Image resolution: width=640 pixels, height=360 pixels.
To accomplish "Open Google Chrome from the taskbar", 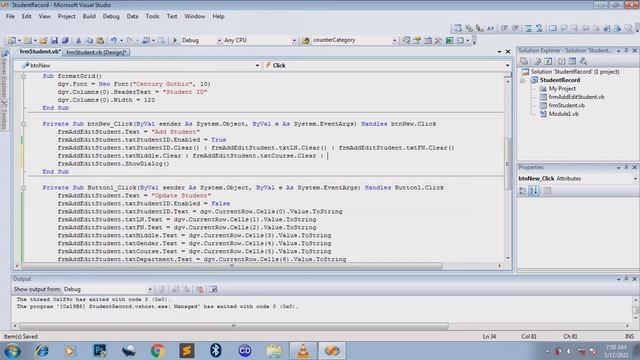I will tap(158, 351).
